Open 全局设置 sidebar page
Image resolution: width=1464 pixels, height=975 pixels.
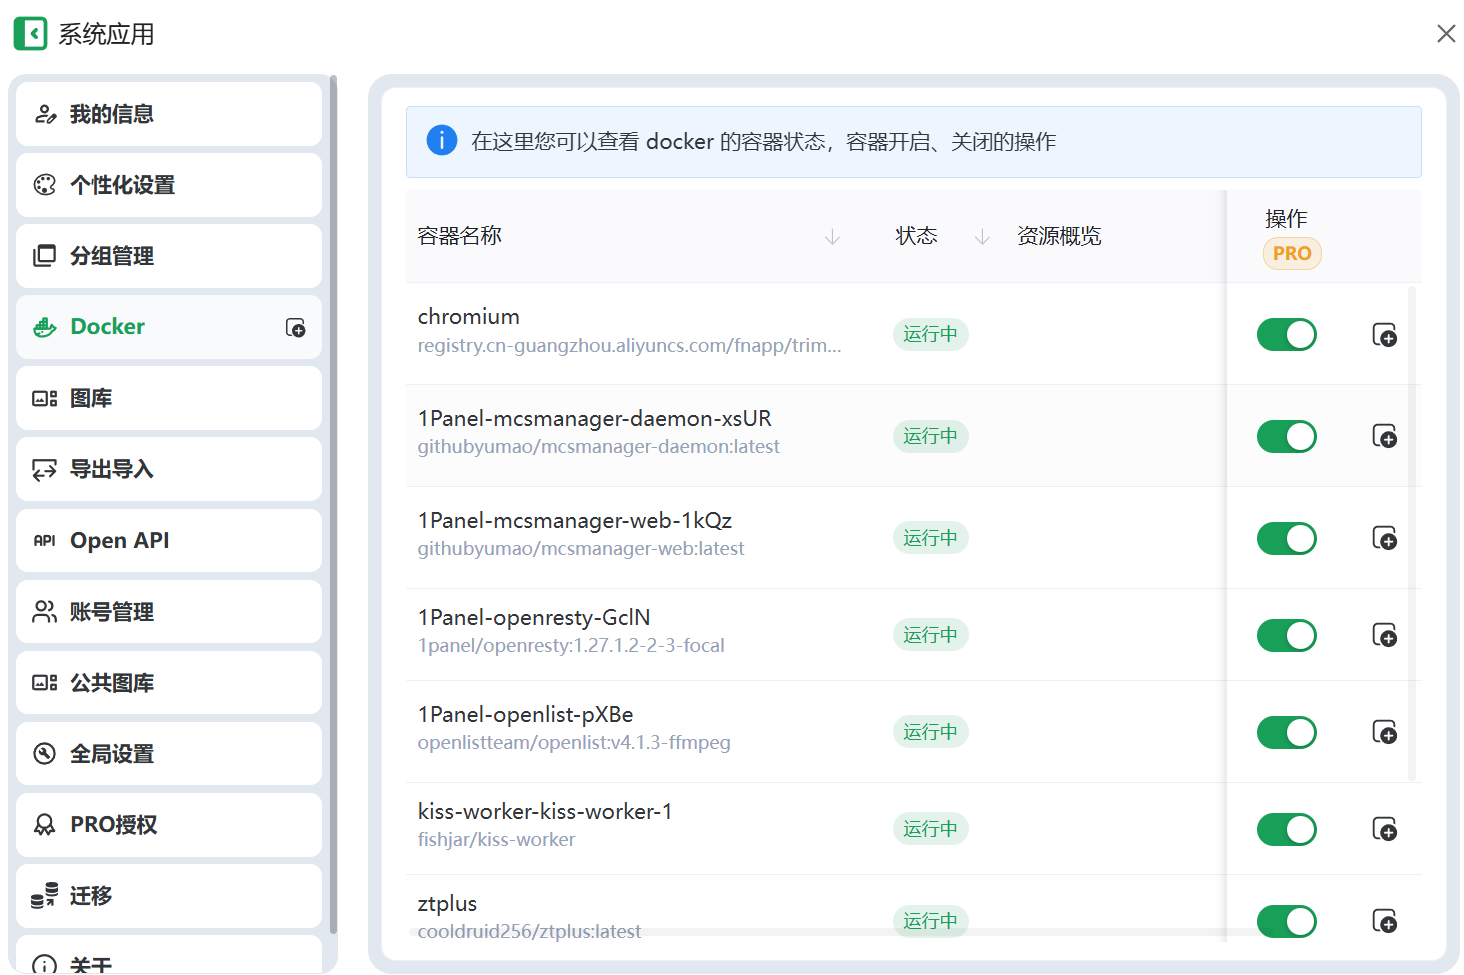(x=169, y=754)
